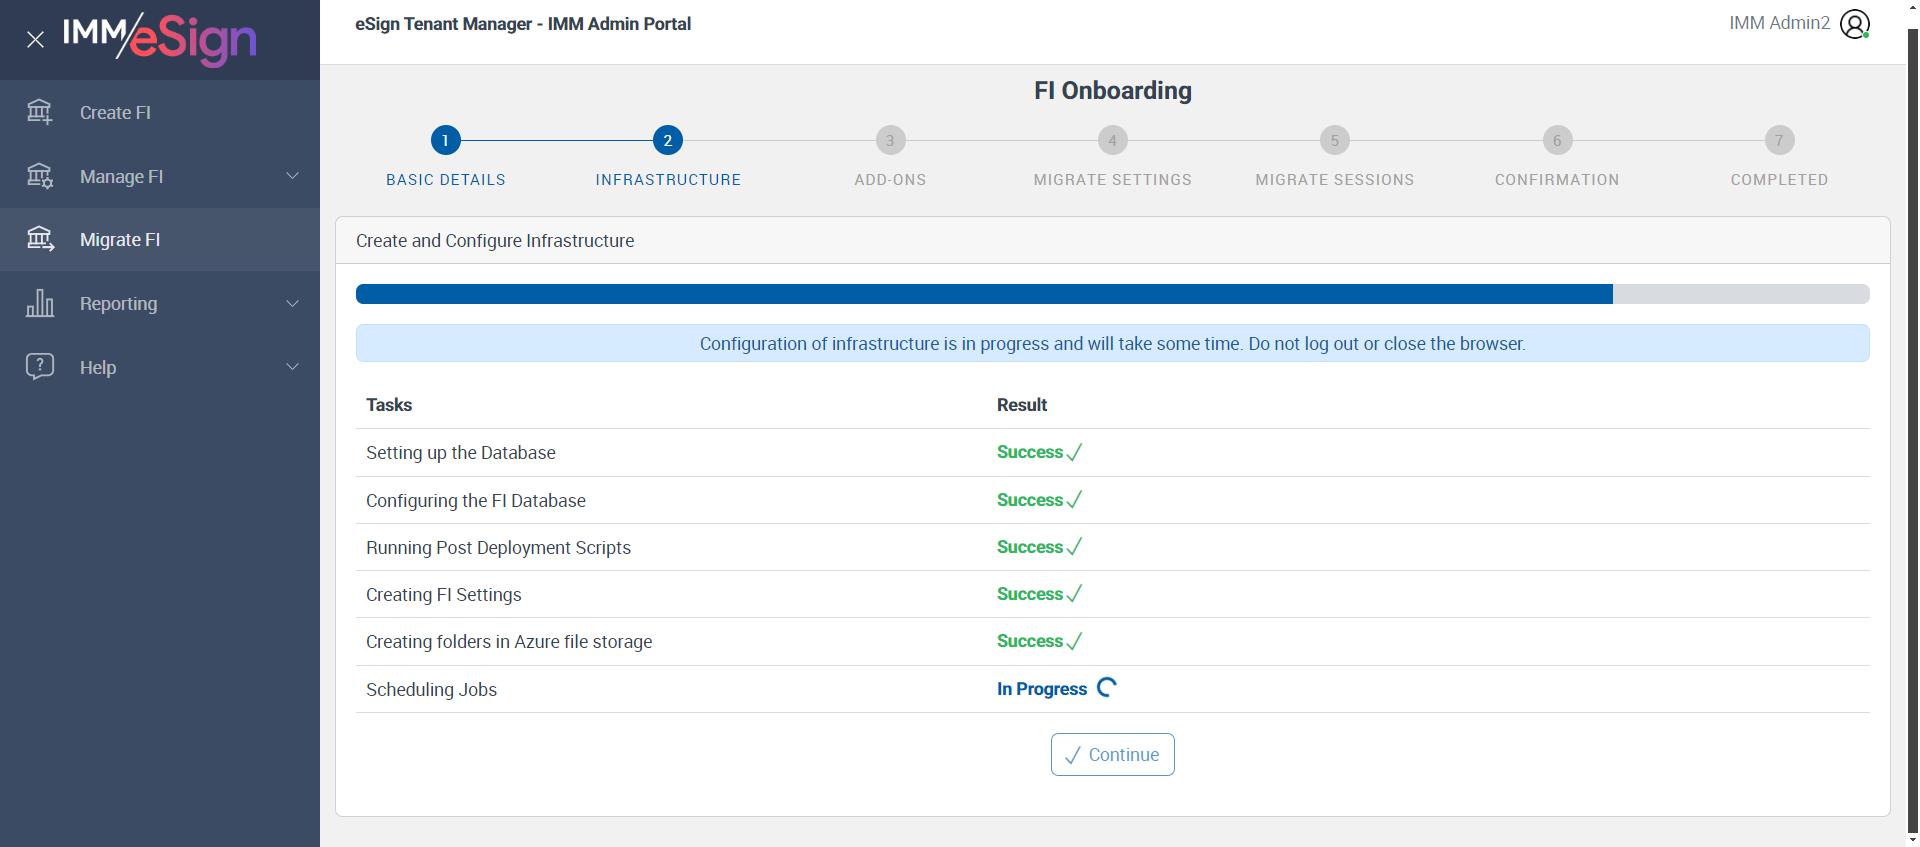
Task: Expand the Reporting chevron
Action: [293, 303]
